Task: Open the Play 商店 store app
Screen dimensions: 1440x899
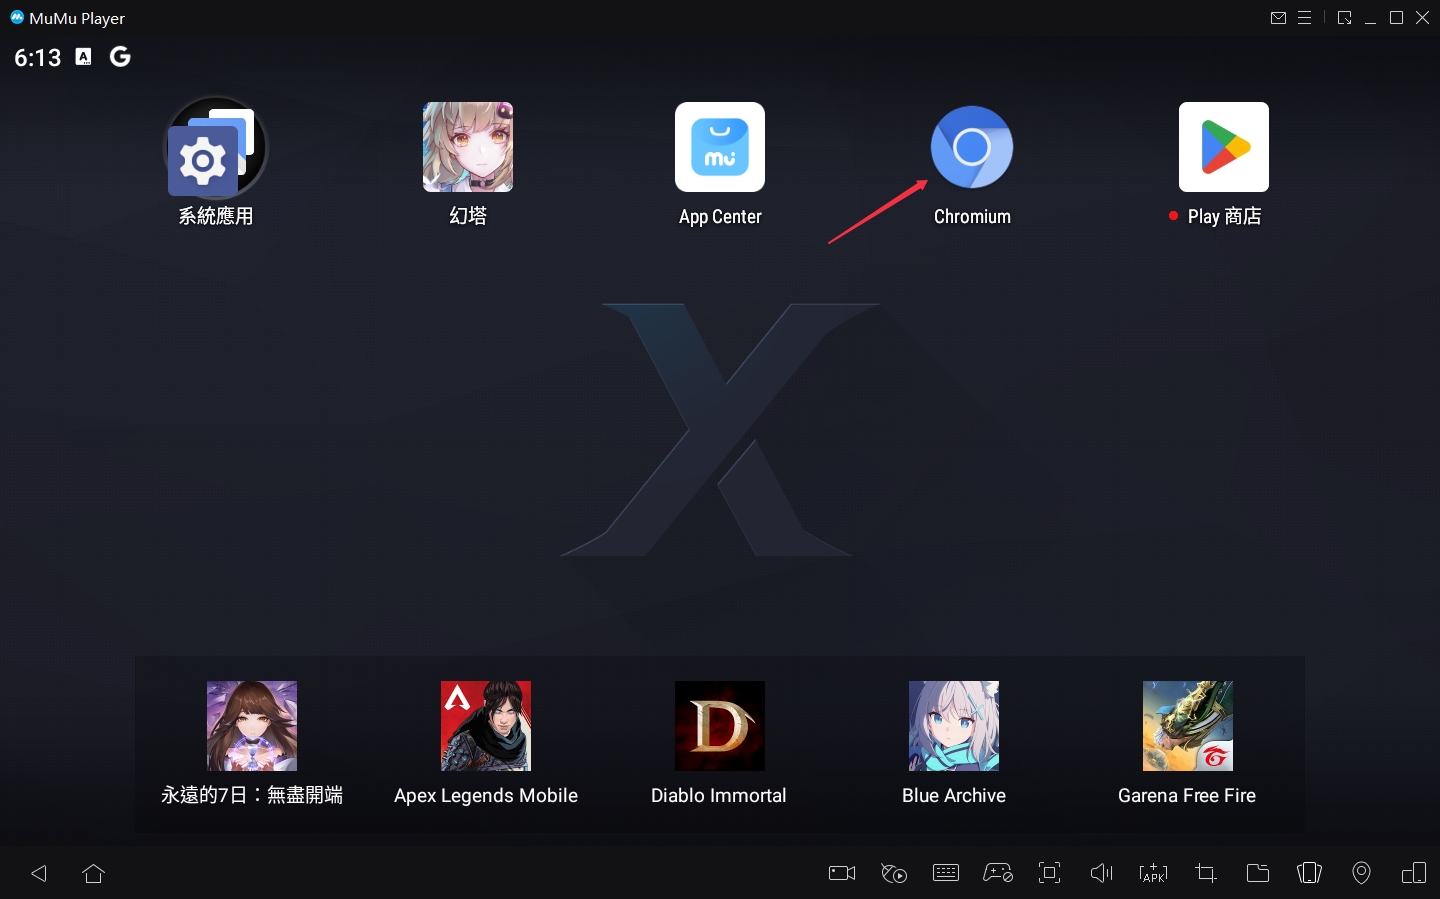Action: click(x=1224, y=147)
